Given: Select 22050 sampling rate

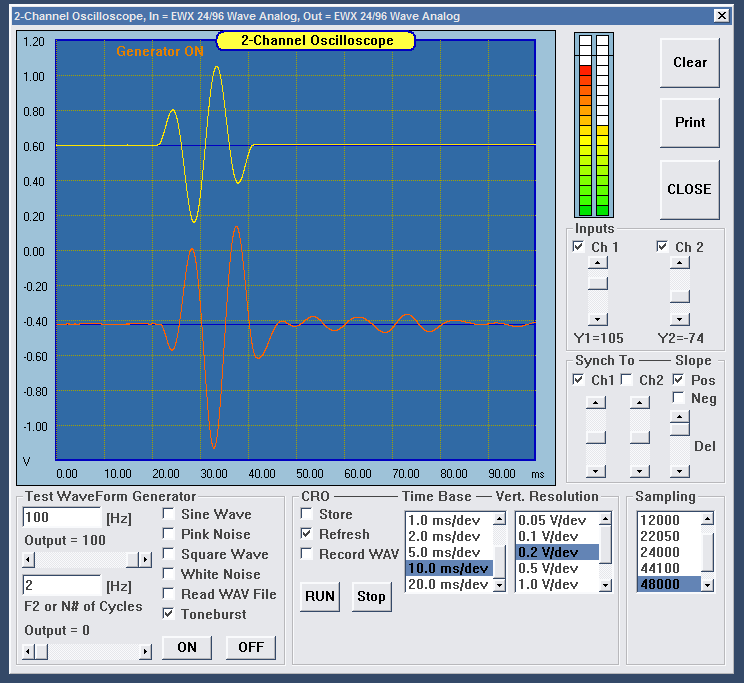Looking at the screenshot, I should 669,536.
